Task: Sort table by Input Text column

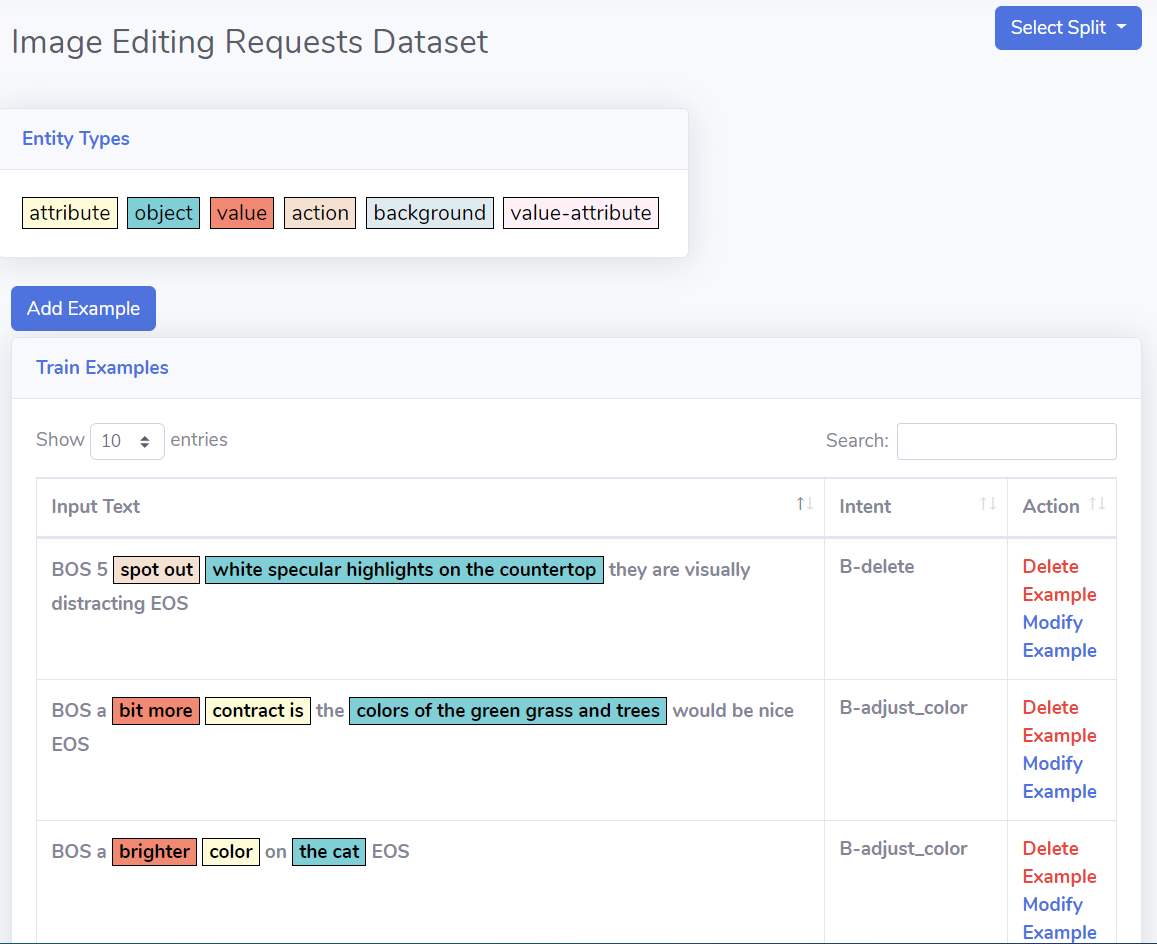Action: point(430,506)
